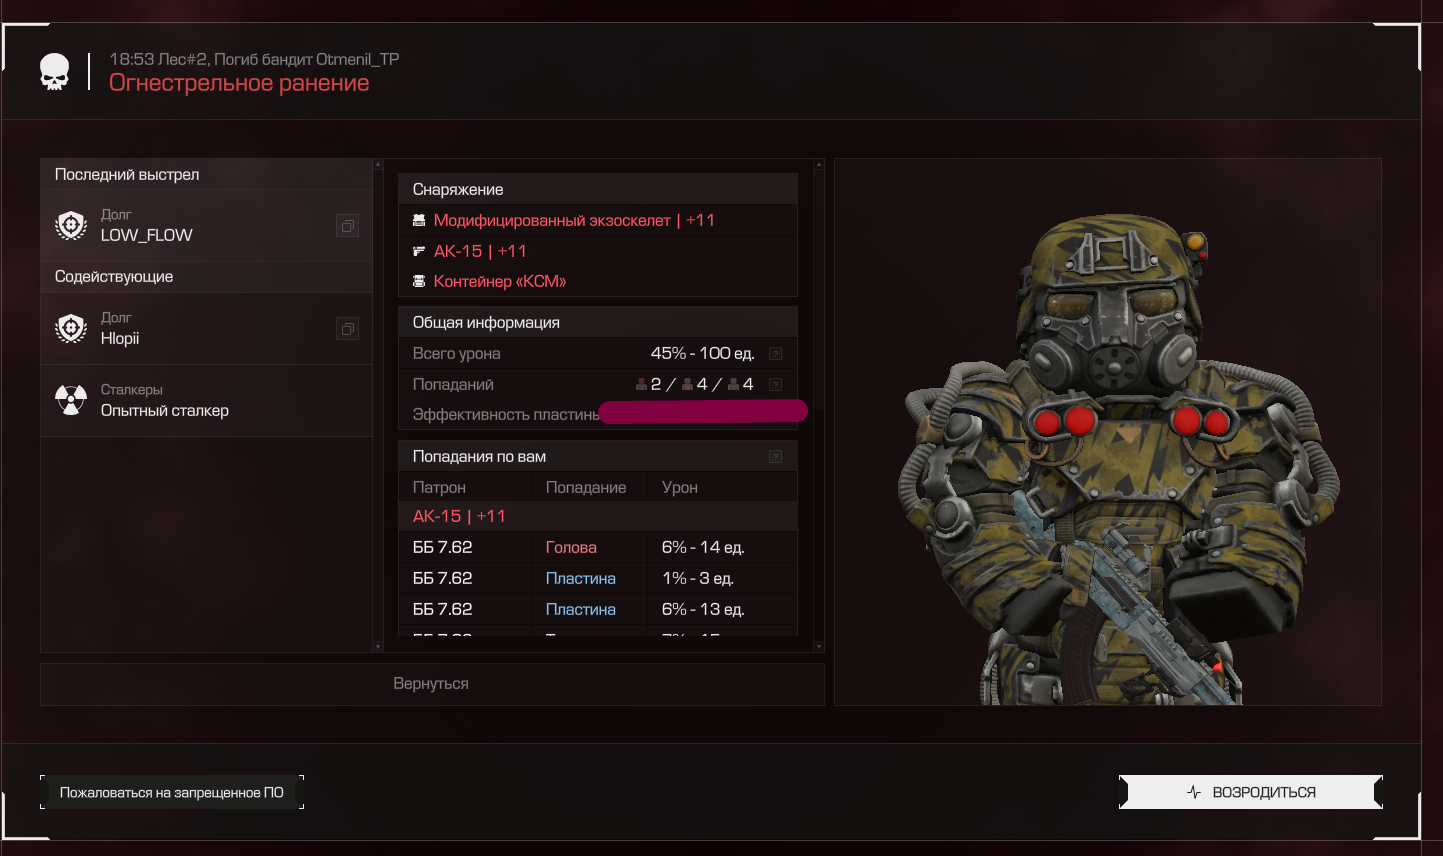The width and height of the screenshot is (1443, 856).
Task: Click the skull death icon
Action: click(x=55, y=72)
